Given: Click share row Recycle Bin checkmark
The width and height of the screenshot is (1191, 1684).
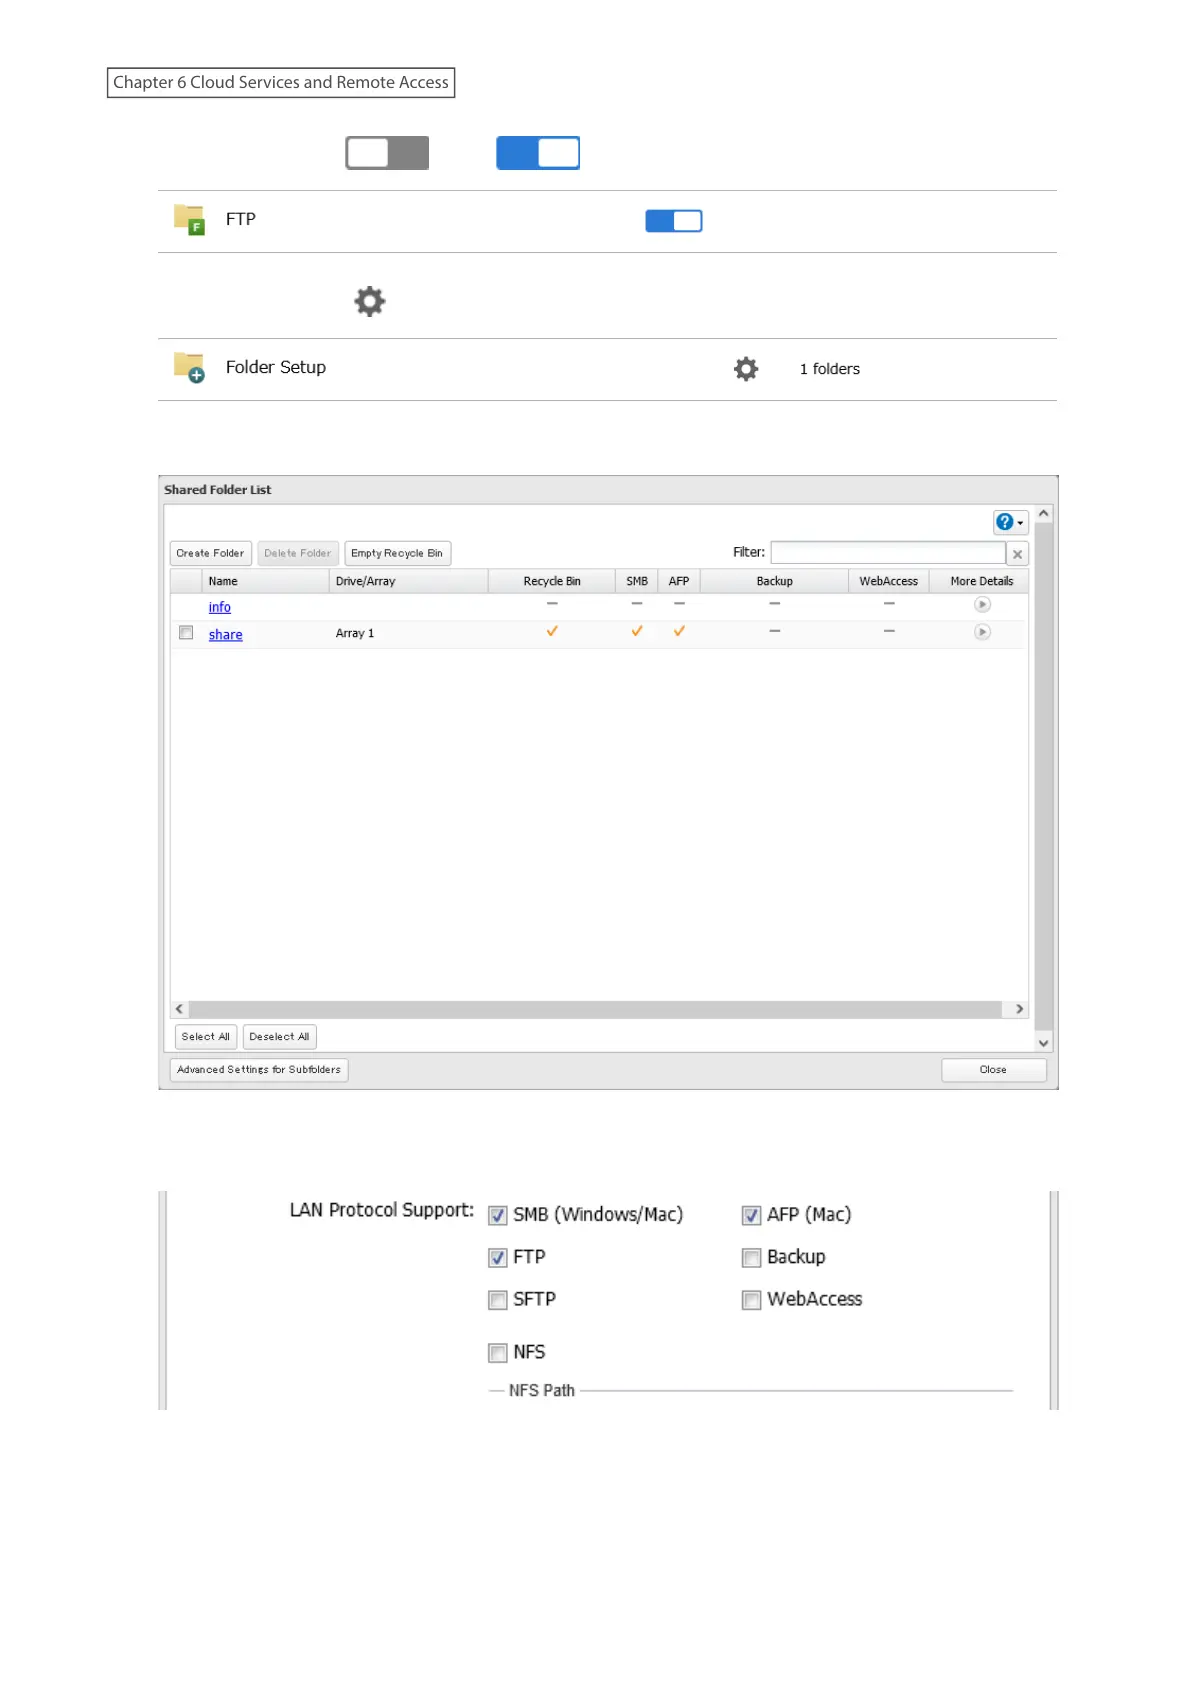Looking at the screenshot, I should pyautogui.click(x=552, y=631).
